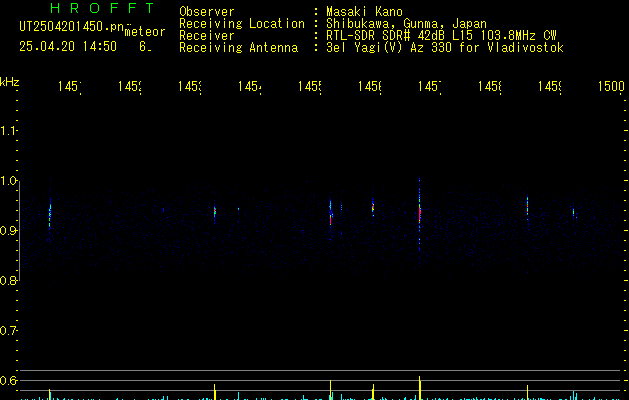Select the receiver text RTL-SDR SDR# 42dB L15 103.8MHz CW
This screenshot has height=400, width=629.
coord(441,35)
